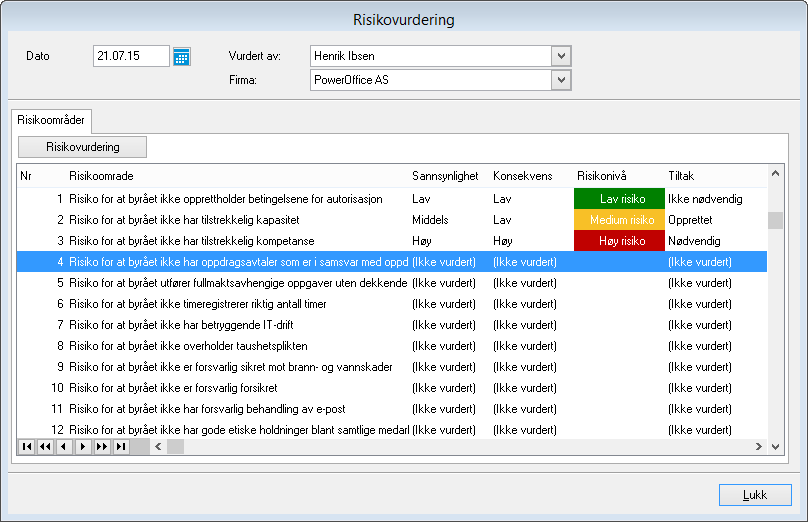Click the Sannsynlighet column header
The height and width of the screenshot is (522, 808).
(445, 176)
